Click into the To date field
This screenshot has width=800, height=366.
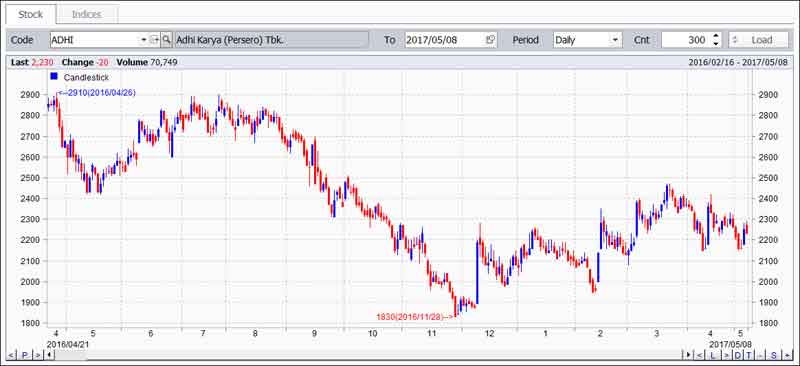pyautogui.click(x=444, y=40)
